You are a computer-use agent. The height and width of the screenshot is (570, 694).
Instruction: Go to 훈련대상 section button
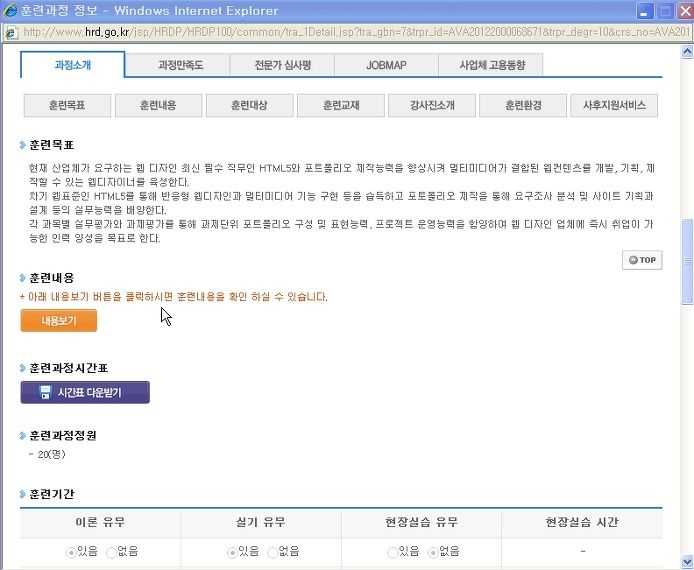tap(250, 105)
